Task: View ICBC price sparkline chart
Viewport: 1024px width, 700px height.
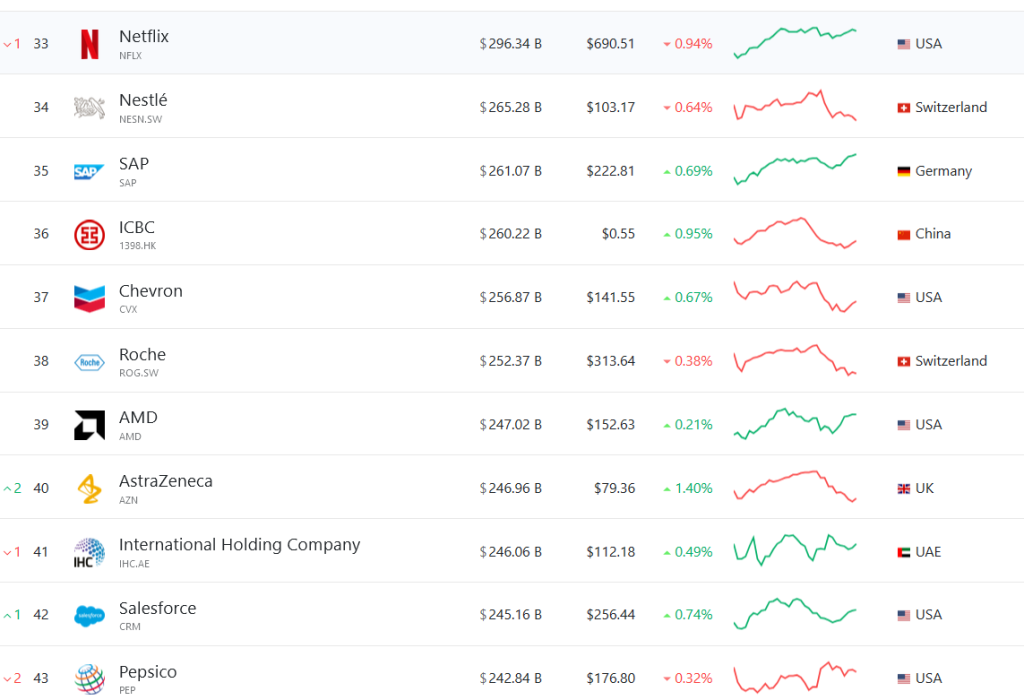Action: 795,233
